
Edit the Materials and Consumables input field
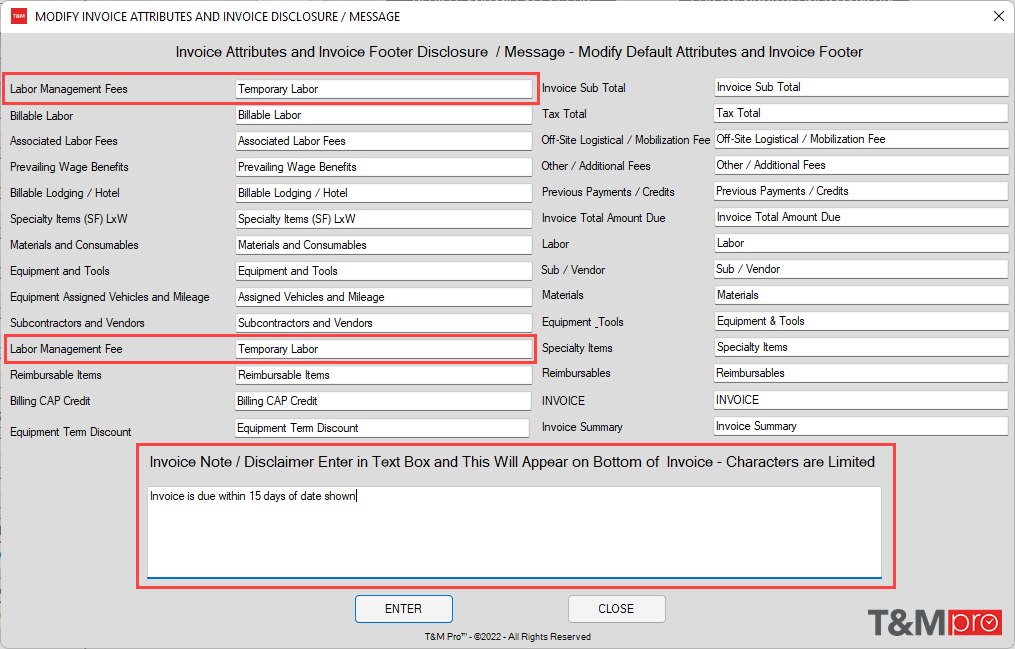point(383,245)
